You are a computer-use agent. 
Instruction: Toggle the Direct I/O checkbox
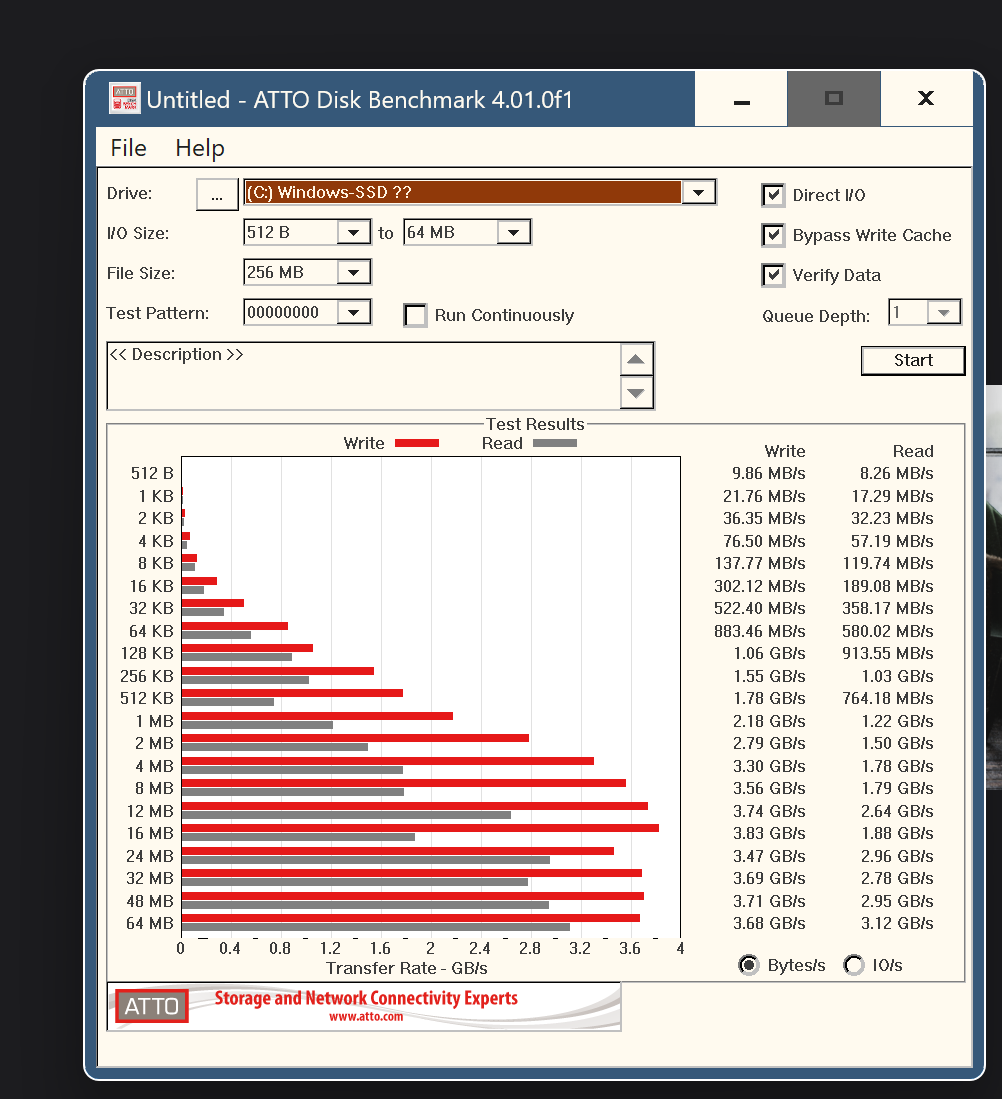(x=773, y=195)
